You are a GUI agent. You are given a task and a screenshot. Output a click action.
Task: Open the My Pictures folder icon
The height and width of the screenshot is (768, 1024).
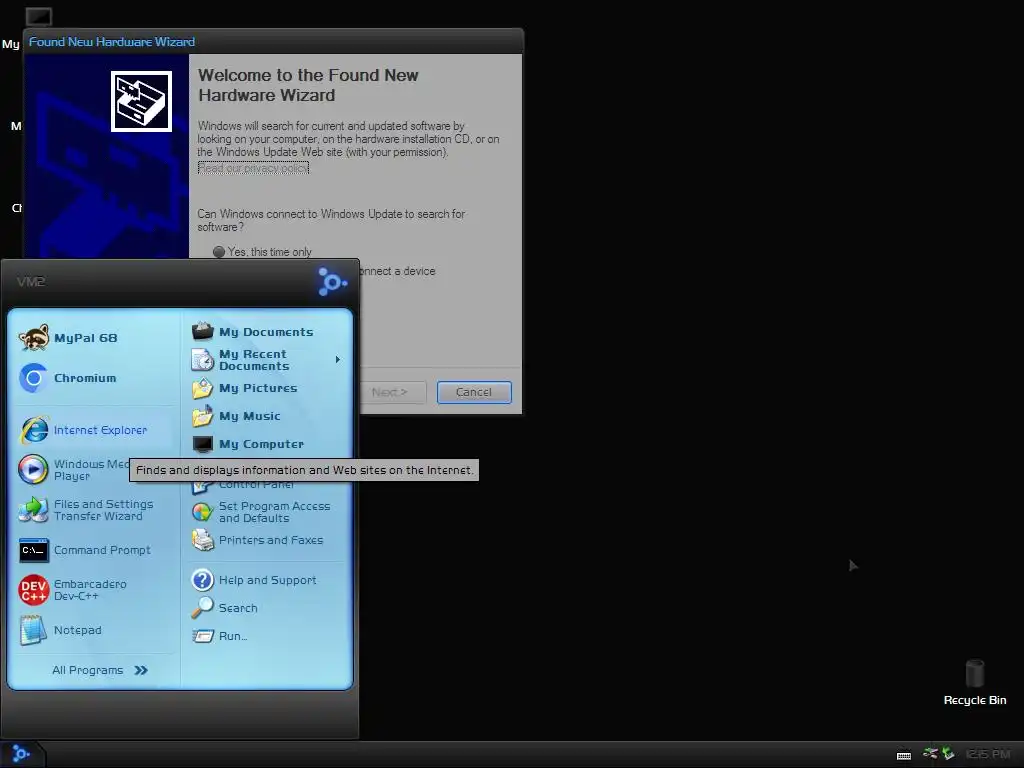(x=202, y=388)
